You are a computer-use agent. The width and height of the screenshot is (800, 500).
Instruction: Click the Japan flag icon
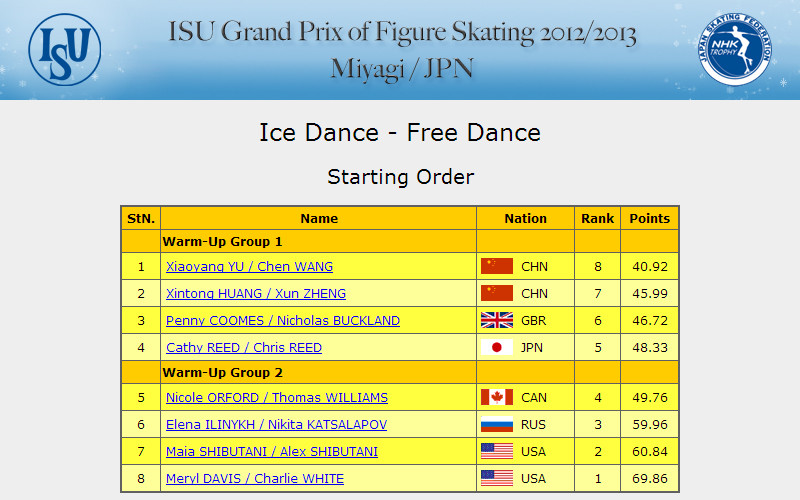497,347
